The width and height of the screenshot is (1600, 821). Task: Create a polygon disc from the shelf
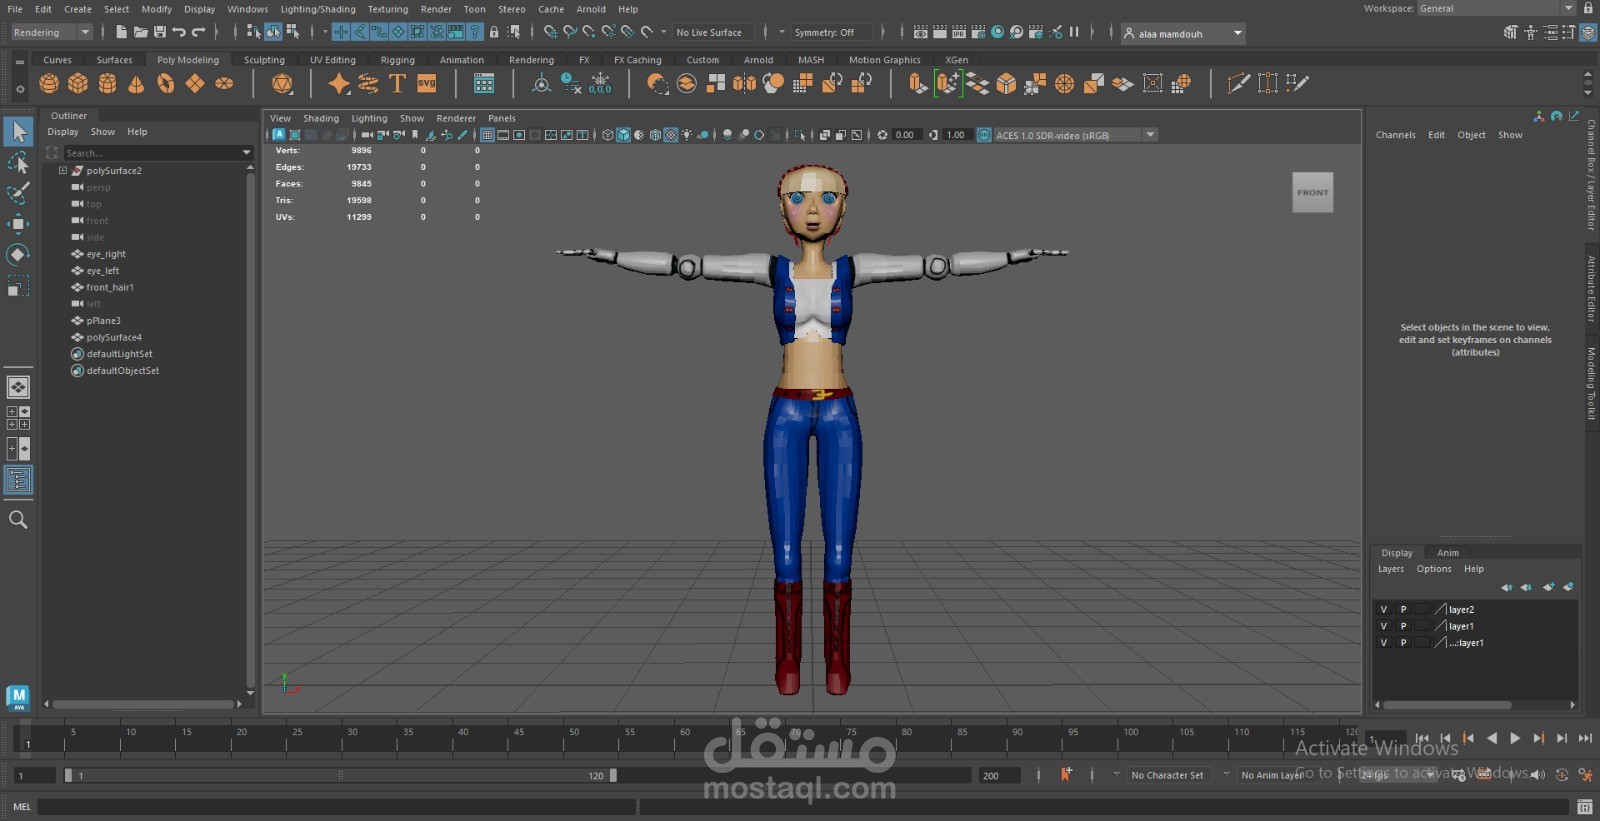[224, 84]
